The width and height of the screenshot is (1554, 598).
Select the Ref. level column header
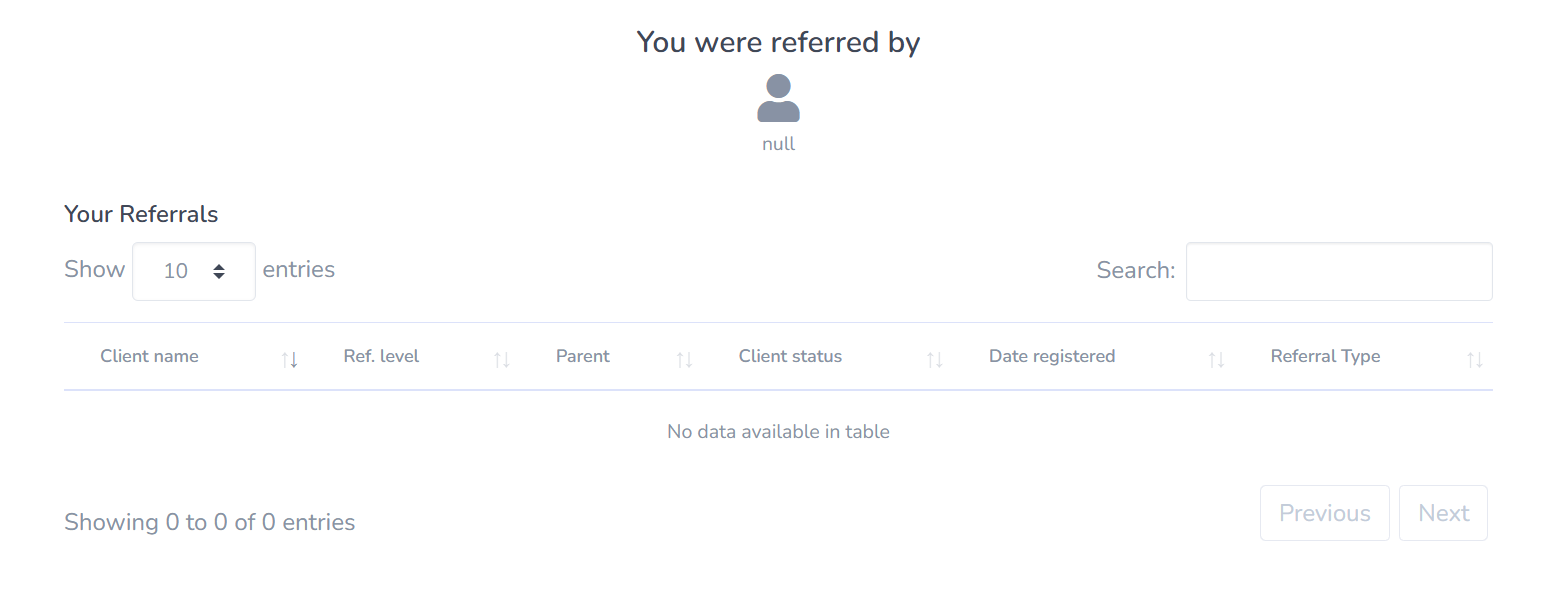click(381, 357)
